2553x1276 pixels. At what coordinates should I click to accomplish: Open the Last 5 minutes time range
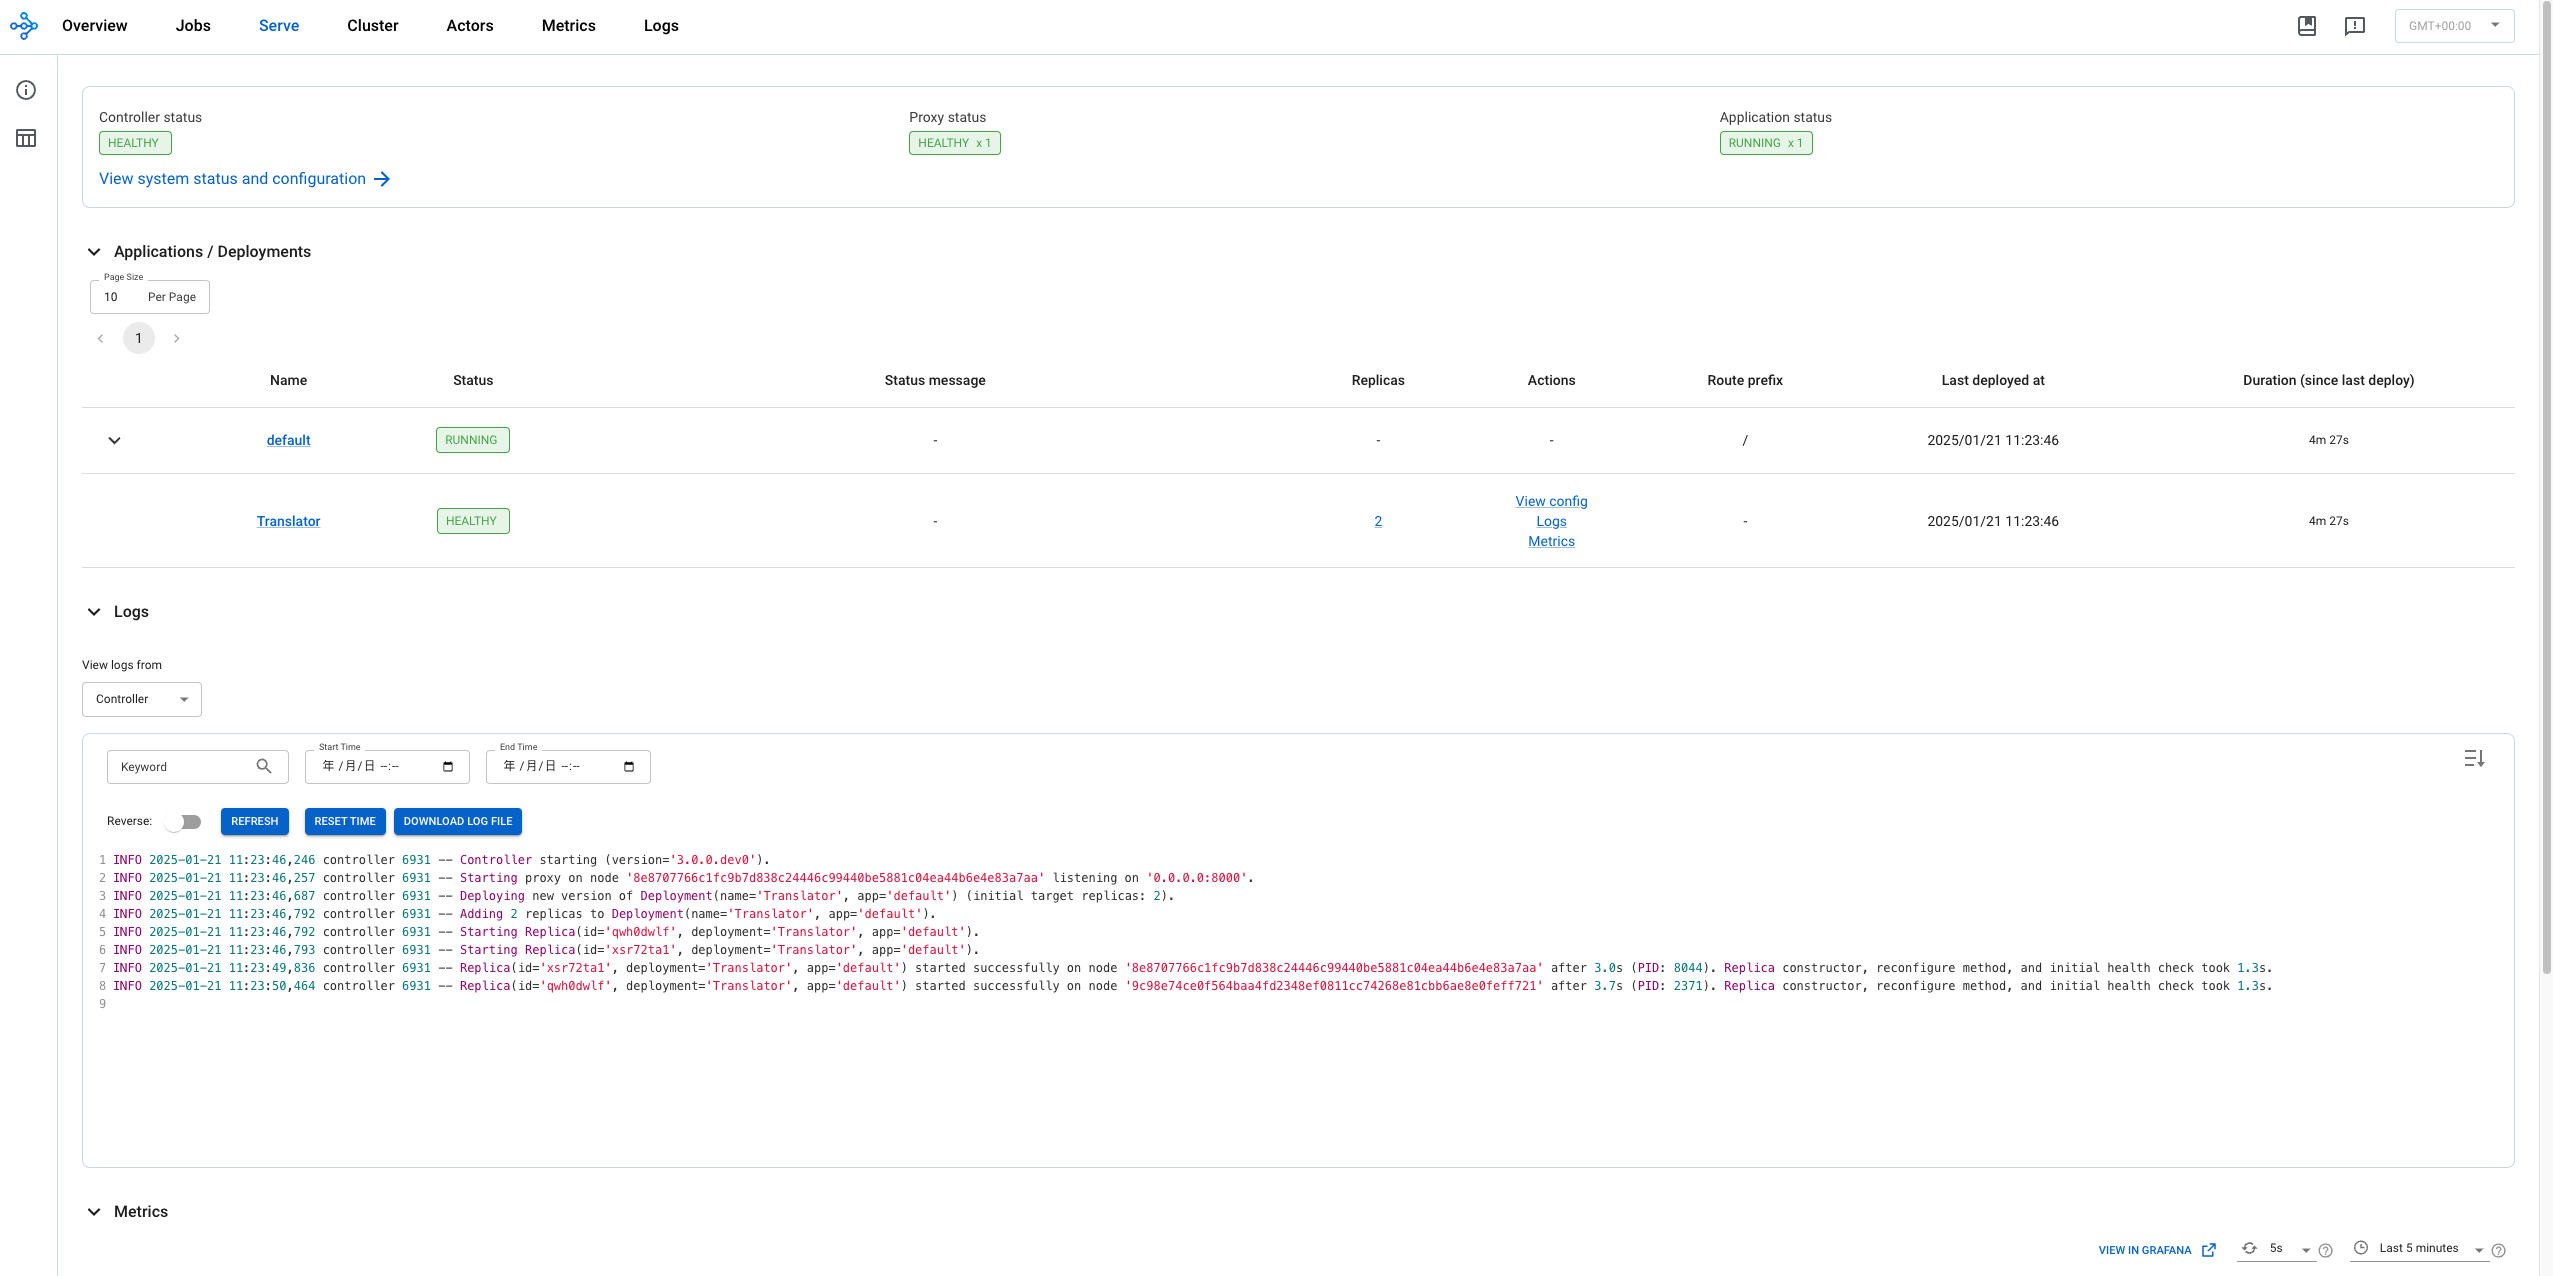pos(2418,1248)
